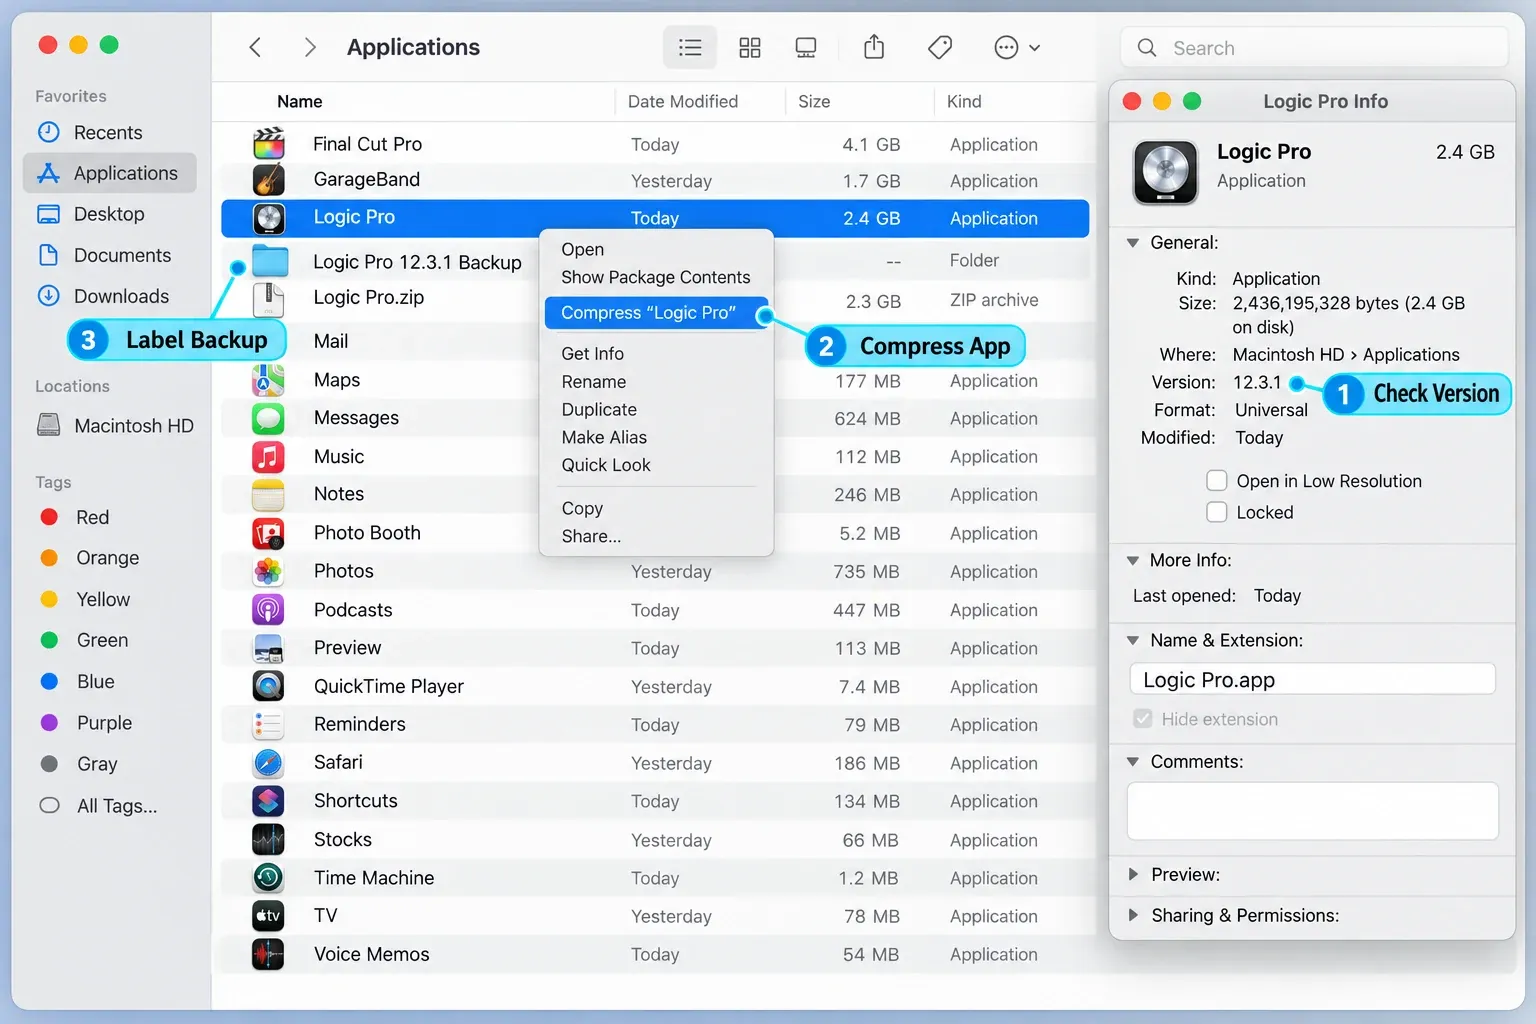The width and height of the screenshot is (1536, 1024).
Task: Select Show Package Contents menu item
Action: click(656, 277)
